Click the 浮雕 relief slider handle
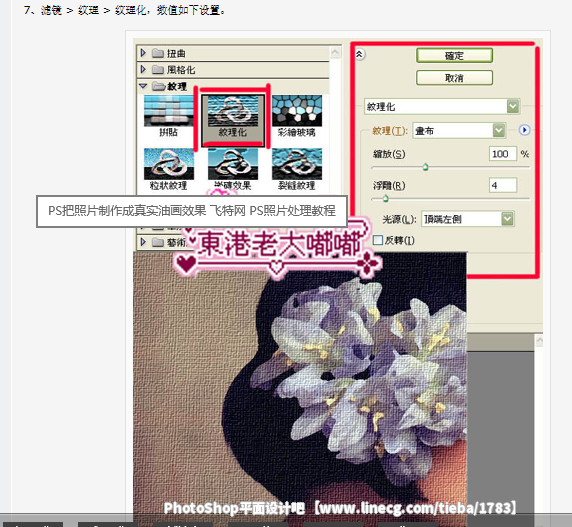The width and height of the screenshot is (572, 527). coord(385,199)
